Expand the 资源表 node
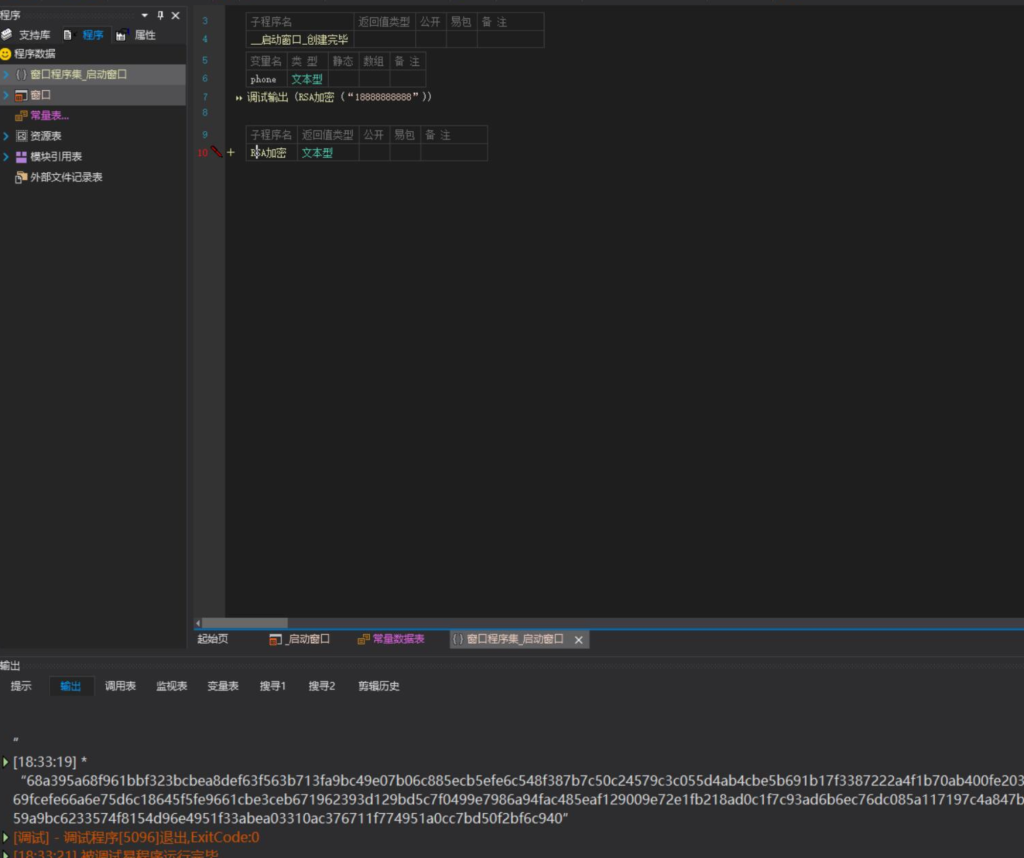Screen dimensions: 1024x858 tap(6, 136)
